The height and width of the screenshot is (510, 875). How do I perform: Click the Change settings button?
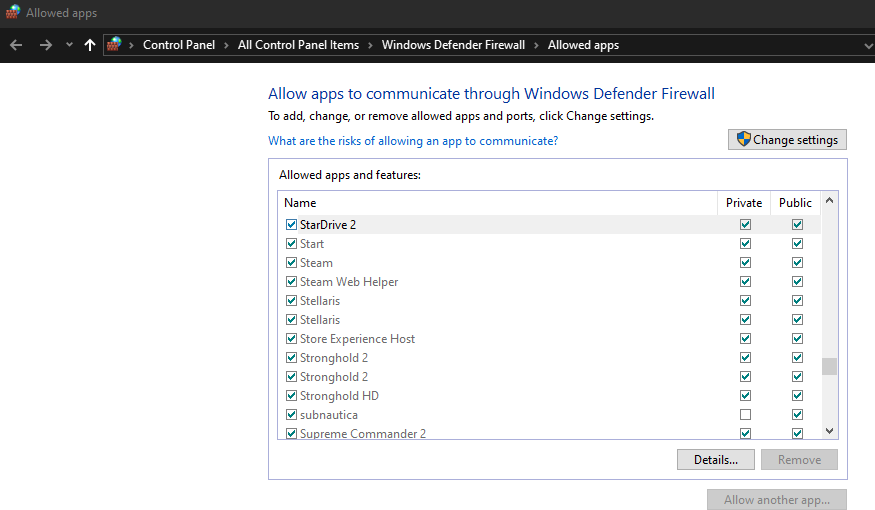coord(787,140)
